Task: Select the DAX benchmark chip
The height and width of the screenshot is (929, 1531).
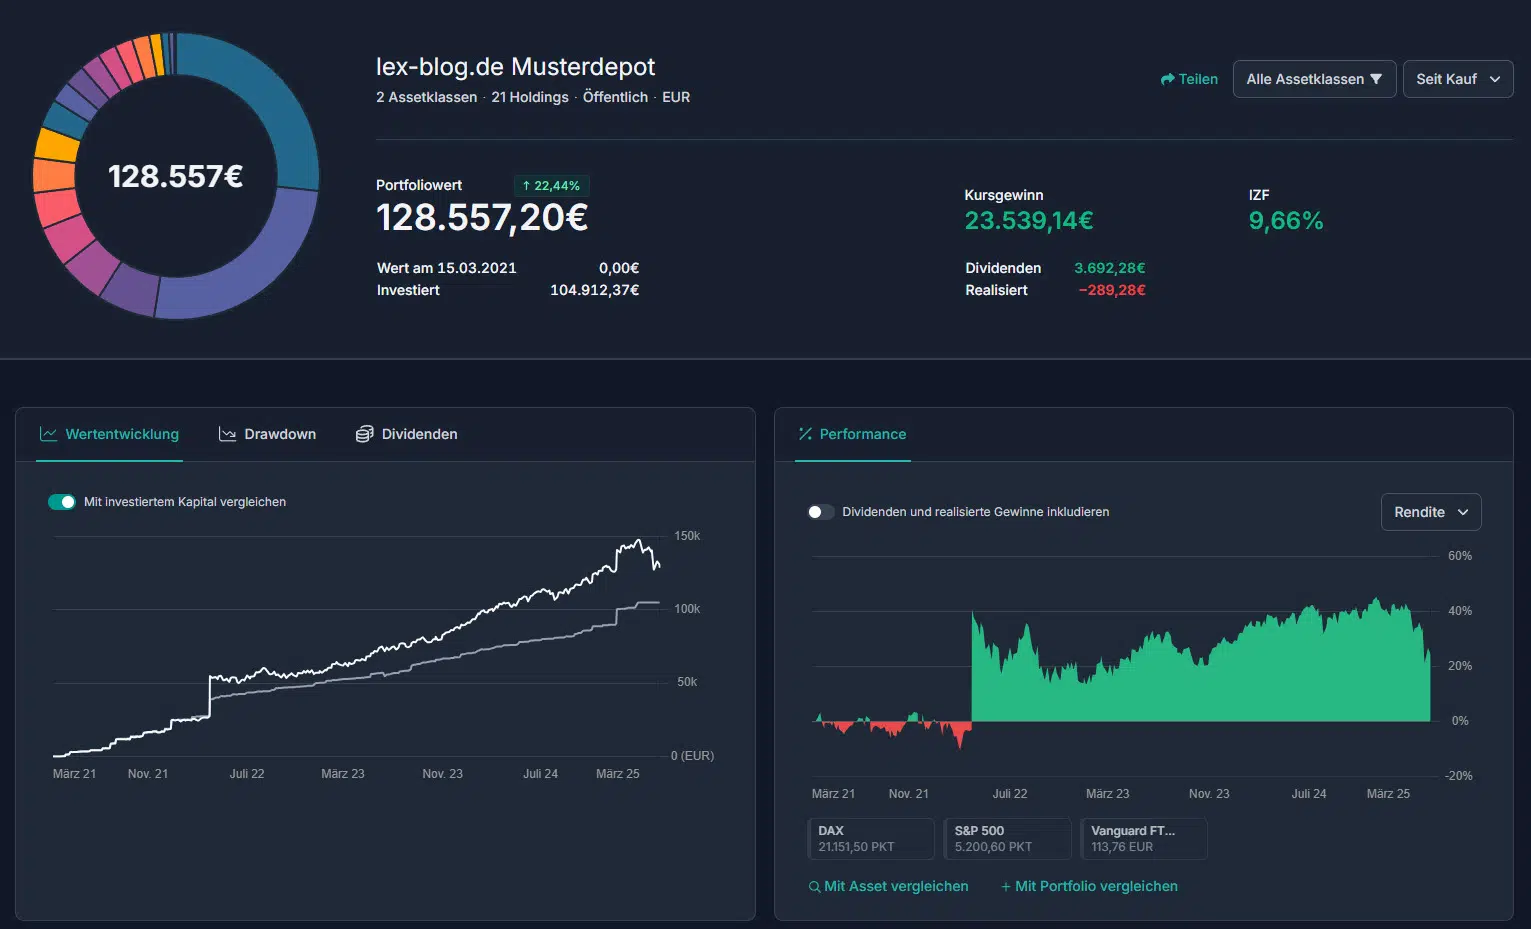Action: click(x=870, y=838)
